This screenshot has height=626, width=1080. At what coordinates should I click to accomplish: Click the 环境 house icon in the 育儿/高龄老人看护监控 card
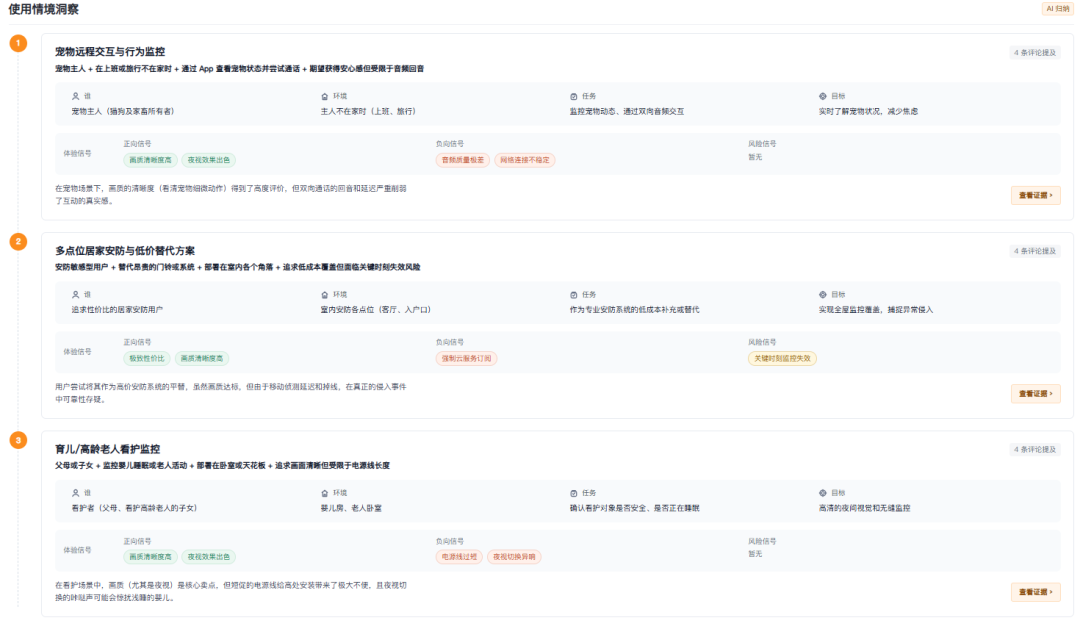click(x=324, y=493)
